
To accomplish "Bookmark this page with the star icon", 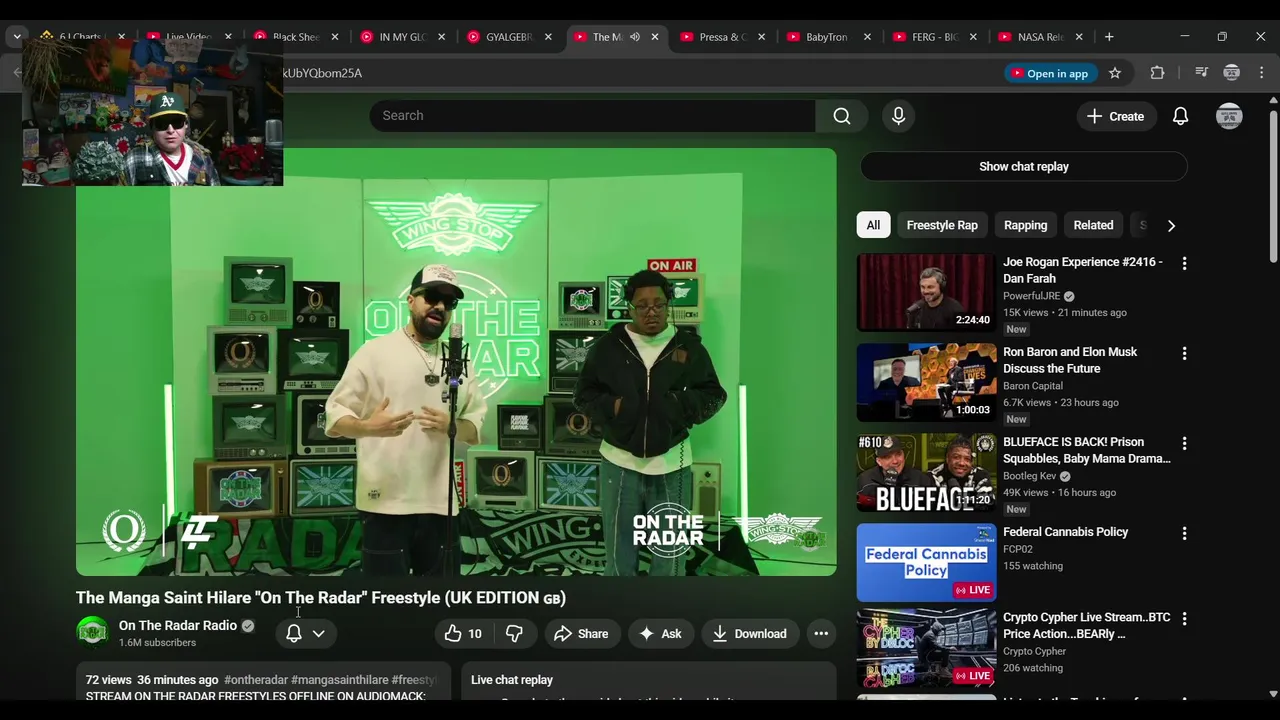I will click(x=1115, y=73).
